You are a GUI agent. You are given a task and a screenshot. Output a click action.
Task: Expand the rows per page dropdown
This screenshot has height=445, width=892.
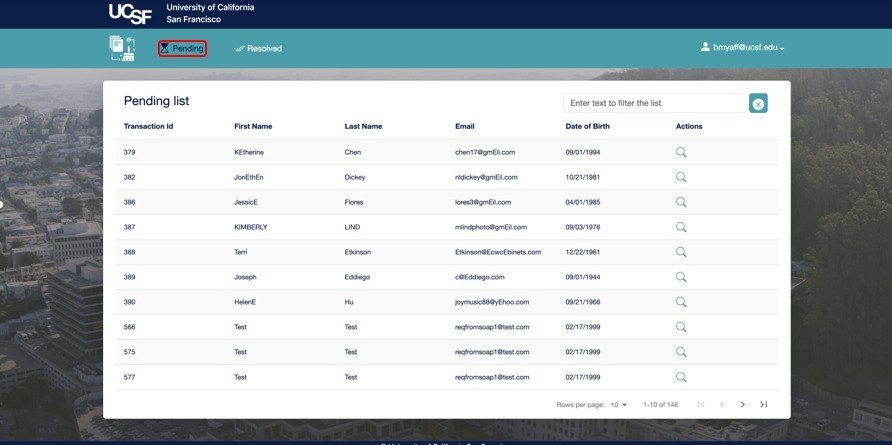(x=619, y=405)
